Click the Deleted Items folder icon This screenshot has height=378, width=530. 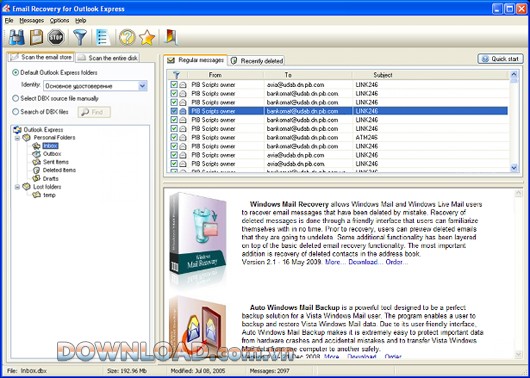pos(37,170)
